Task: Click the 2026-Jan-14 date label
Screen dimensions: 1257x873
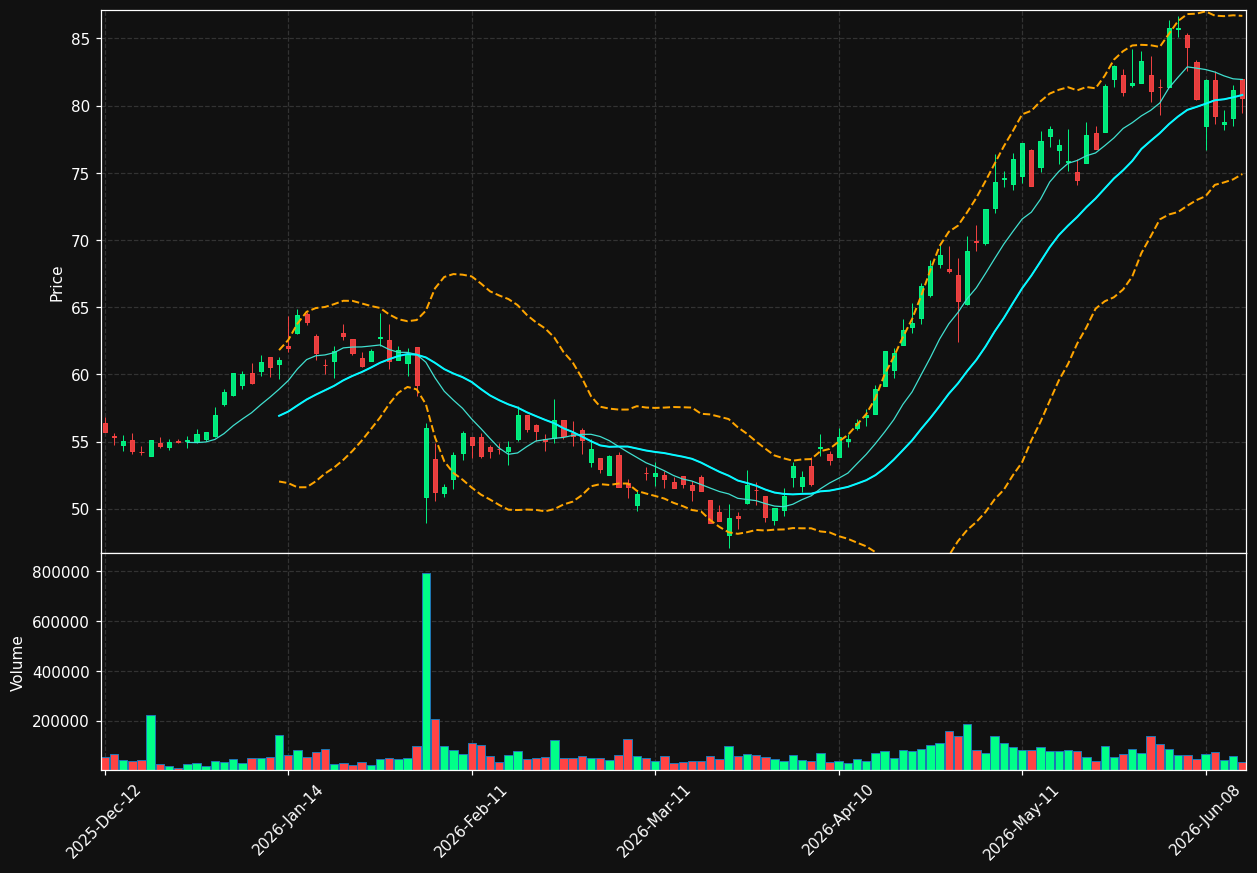Action: [287, 822]
